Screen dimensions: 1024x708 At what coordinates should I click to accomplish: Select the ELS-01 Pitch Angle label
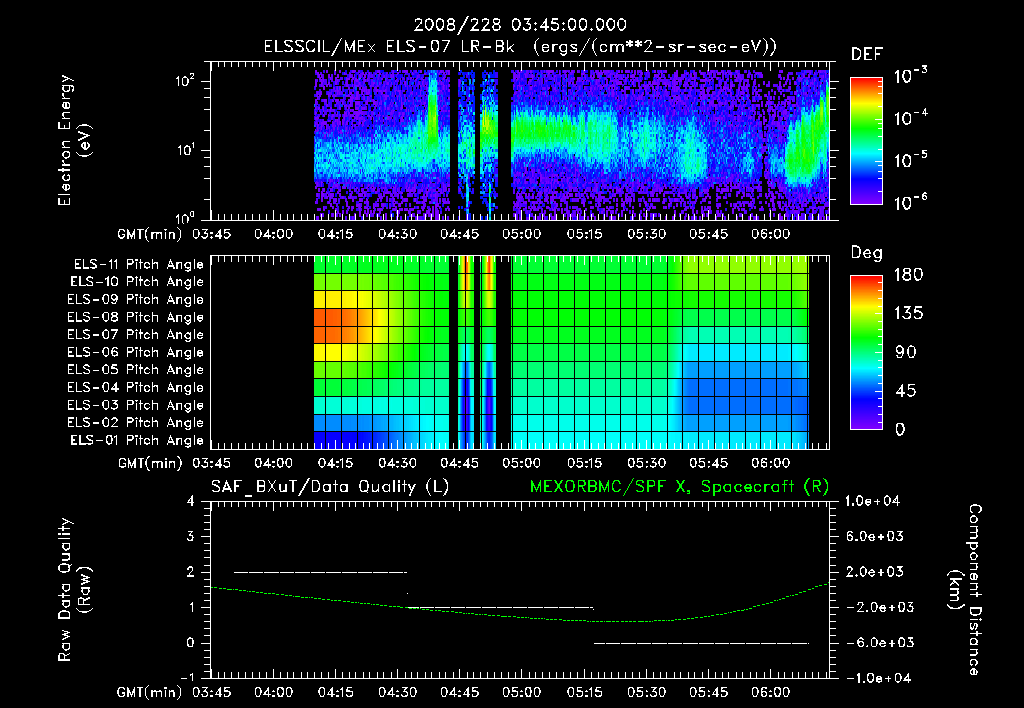tap(137, 440)
